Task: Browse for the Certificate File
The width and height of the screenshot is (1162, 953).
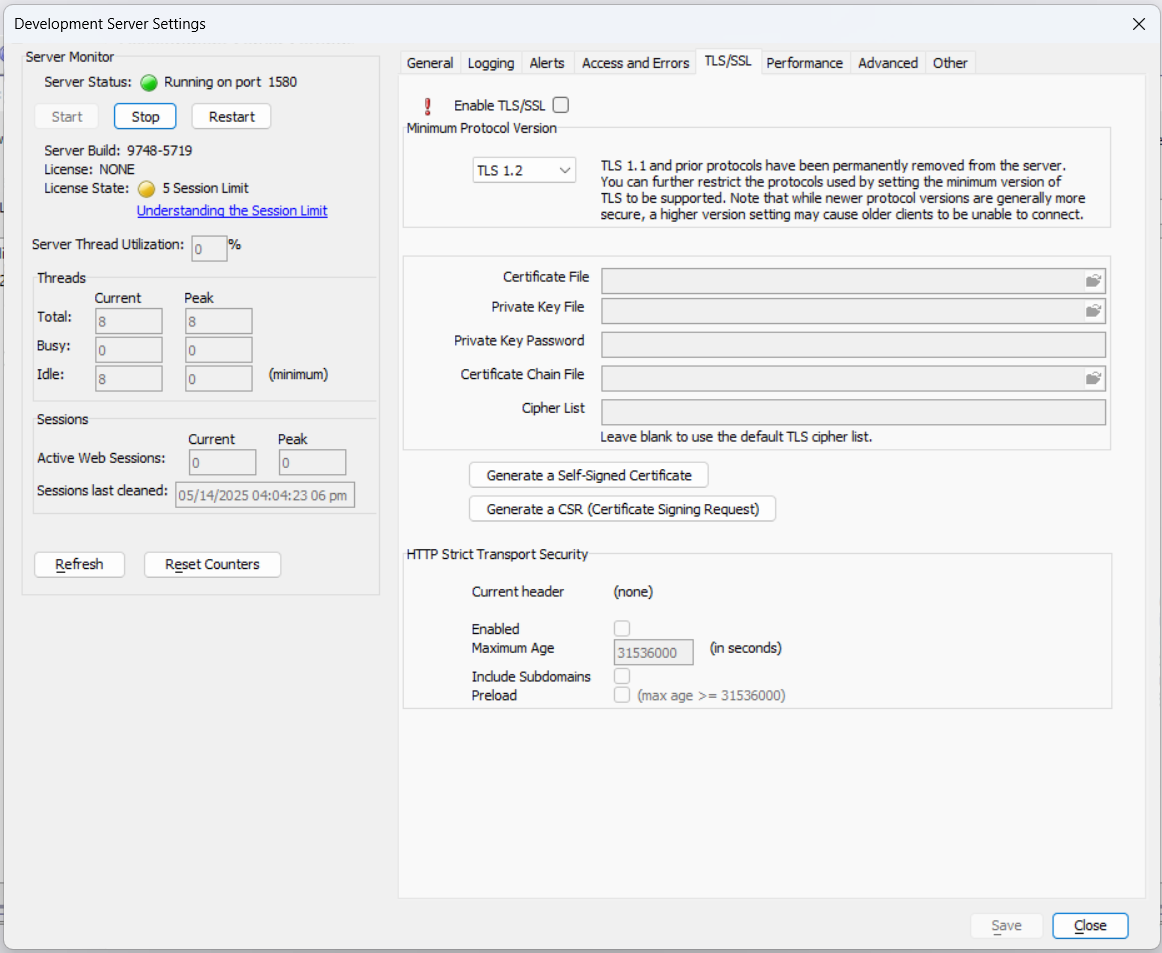Action: pos(1093,281)
